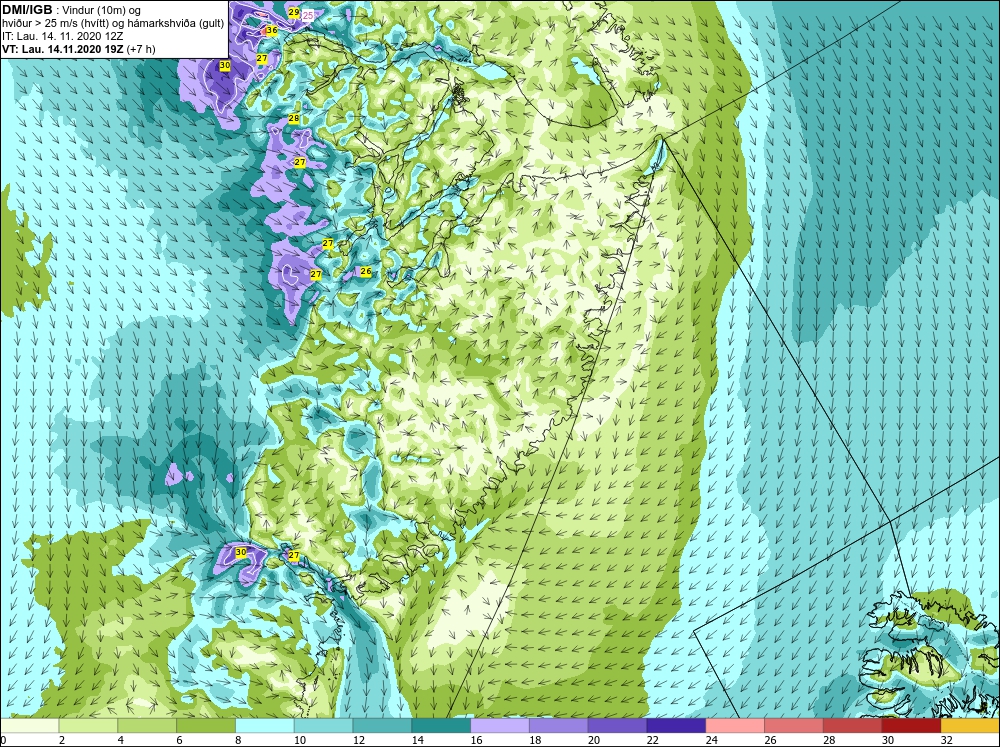Viewport: 1000px width, 747px height.
Task: Click the 24–26 m/s pink legend swatch
Action: 735,726
